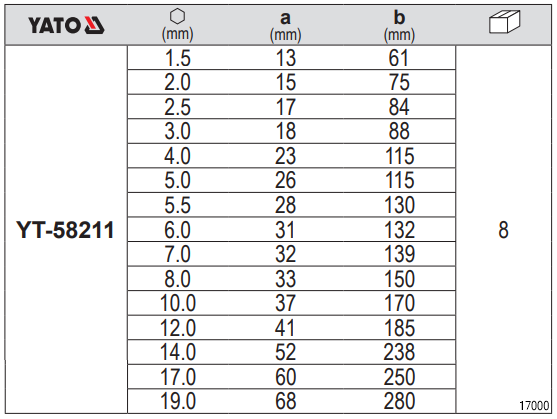The image size is (557, 419).
Task: Select hex size 8.0
Action: point(177,279)
